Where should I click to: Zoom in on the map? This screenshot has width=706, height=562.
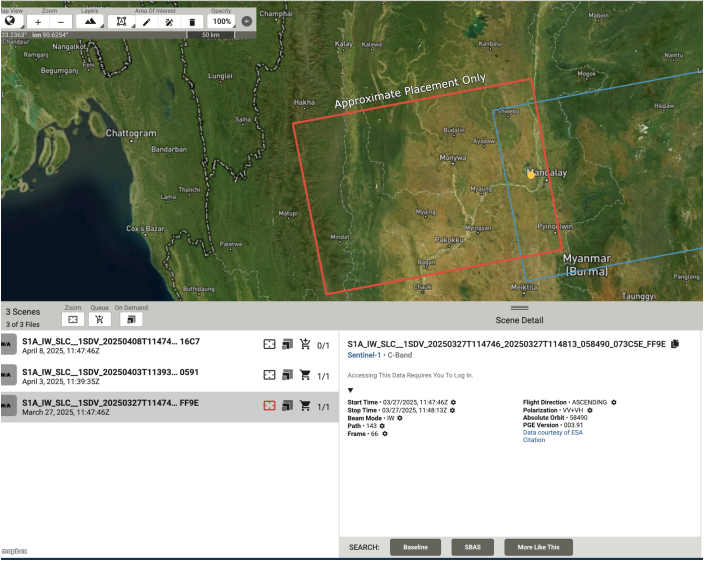pos(39,21)
